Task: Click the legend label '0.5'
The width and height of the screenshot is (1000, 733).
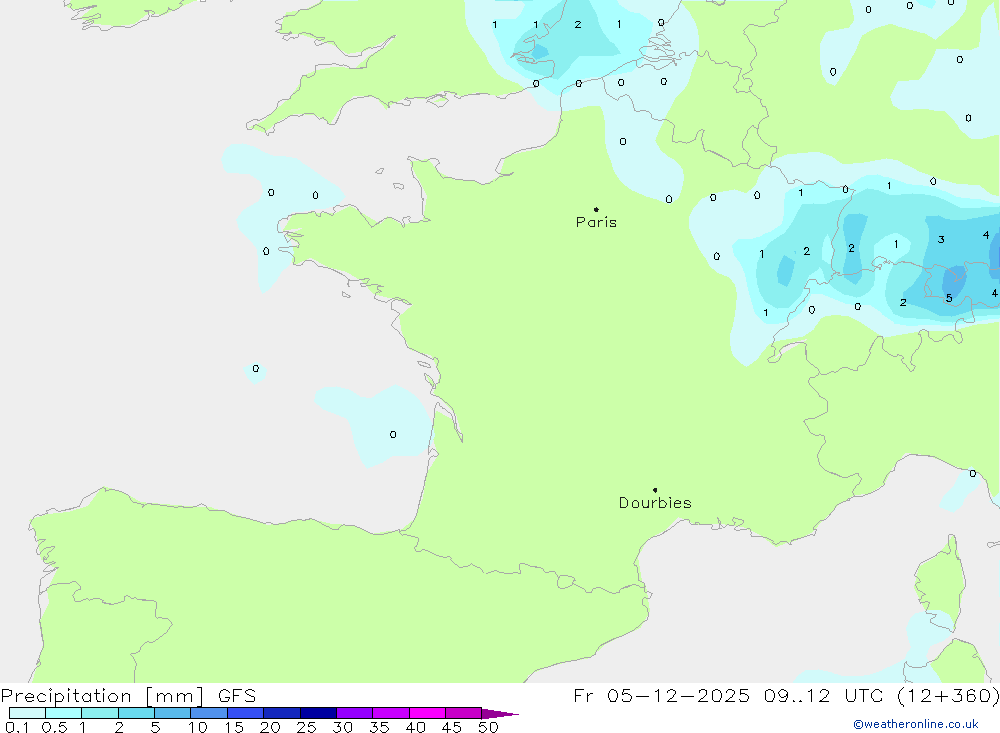Action: click(54, 727)
